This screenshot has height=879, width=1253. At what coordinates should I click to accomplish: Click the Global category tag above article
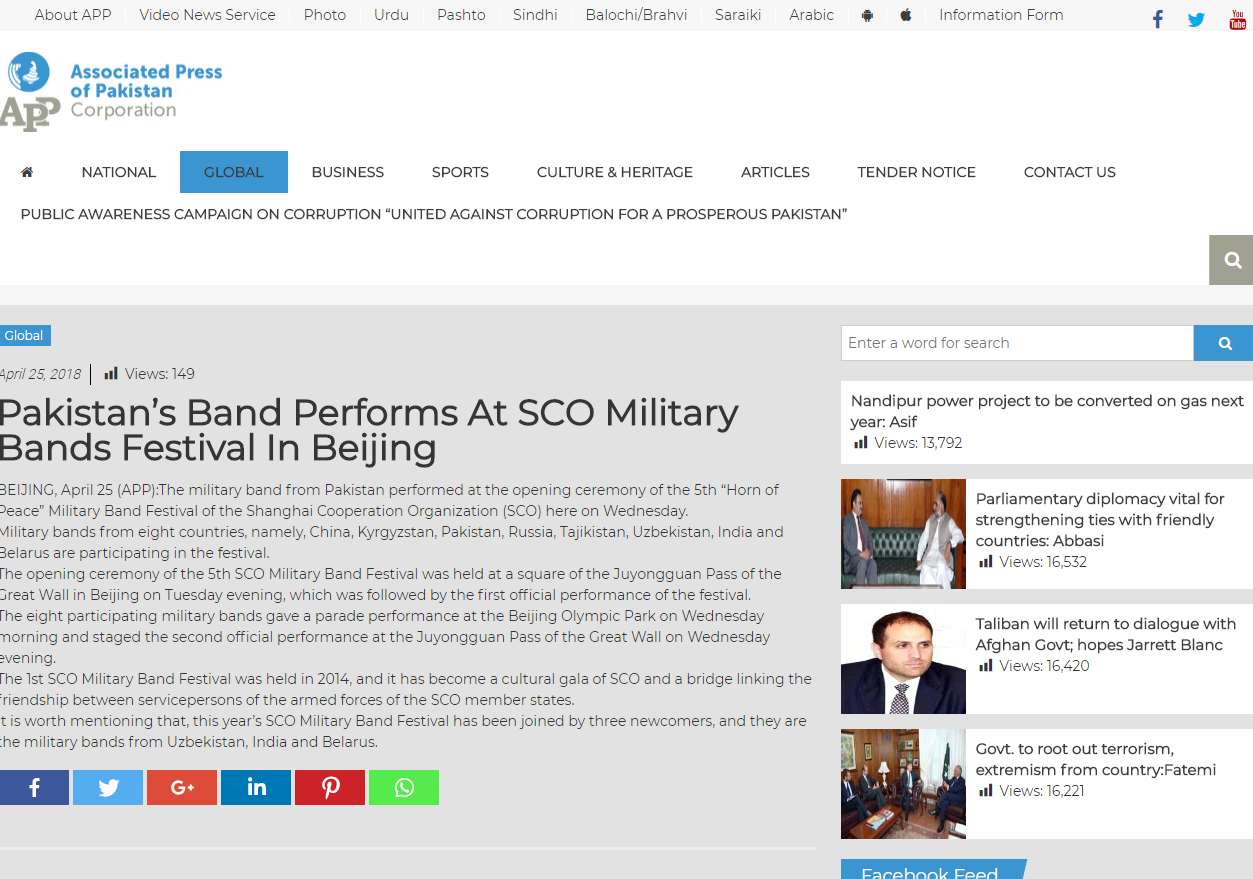[24, 336]
